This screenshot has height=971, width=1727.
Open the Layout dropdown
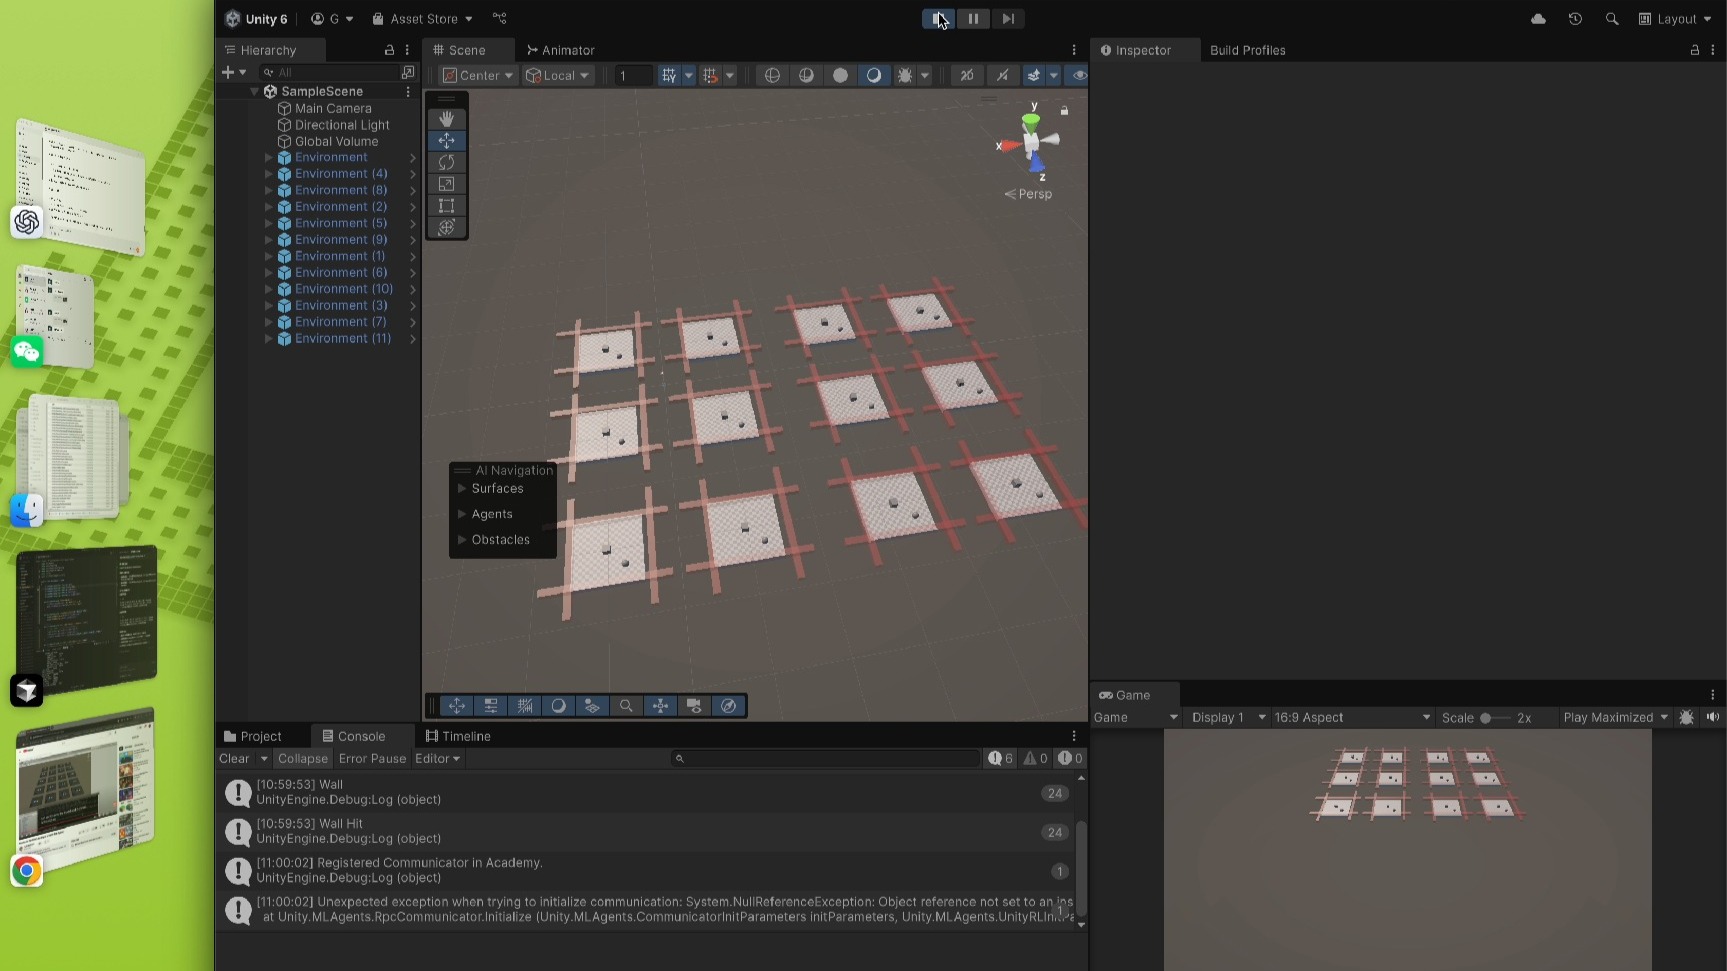(x=1675, y=19)
